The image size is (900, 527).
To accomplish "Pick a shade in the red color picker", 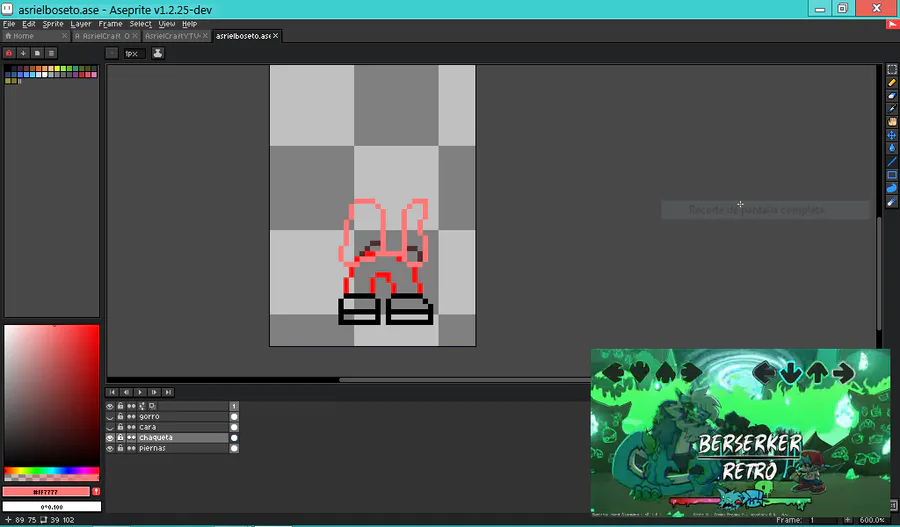I will tap(52, 396).
